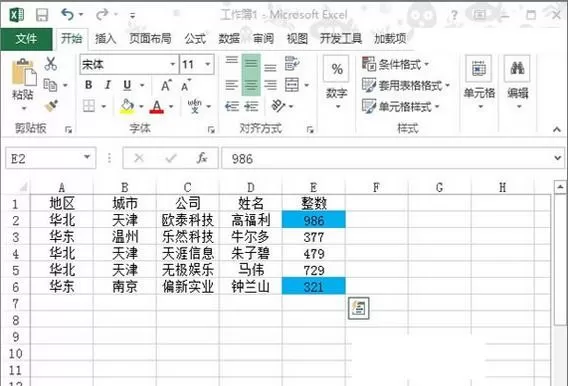Click the Merge and Center icon
Viewport: 568px width, 386px height.
292,85
